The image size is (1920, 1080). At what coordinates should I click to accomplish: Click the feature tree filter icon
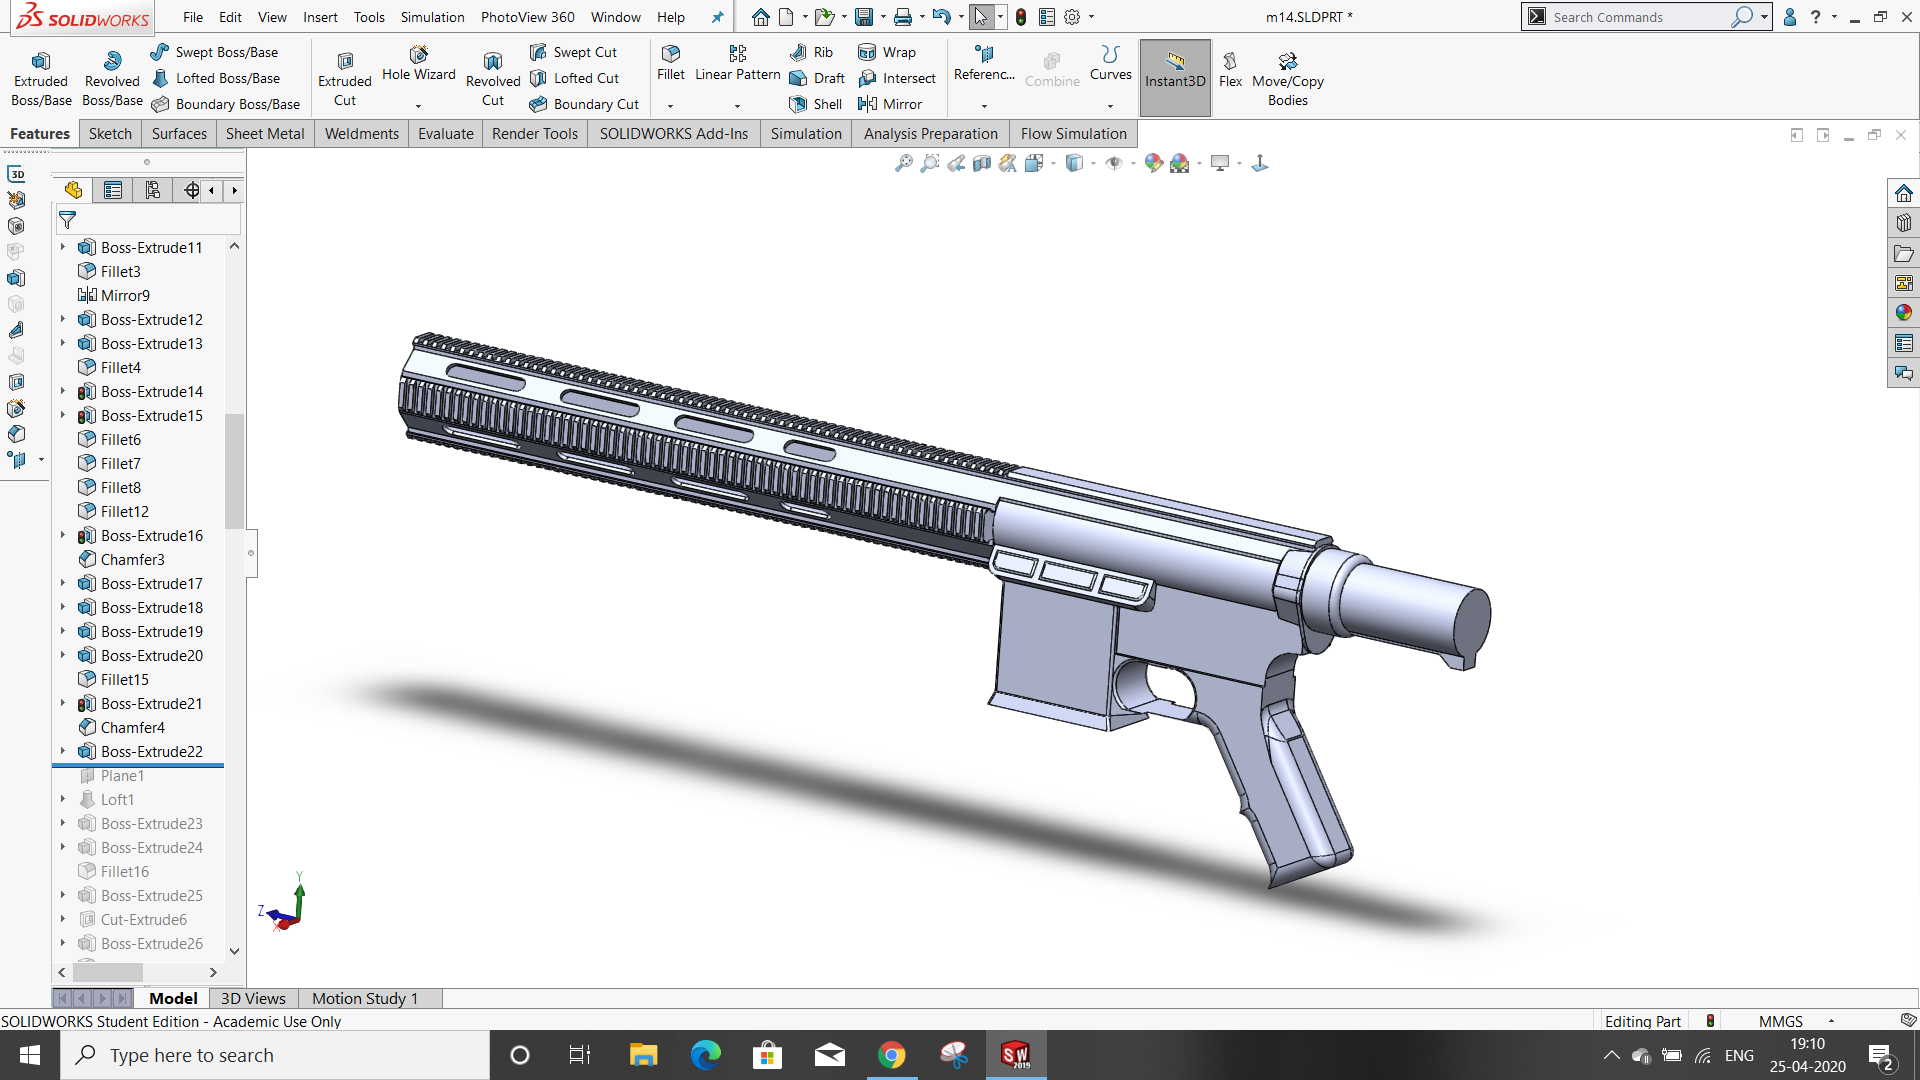point(68,220)
